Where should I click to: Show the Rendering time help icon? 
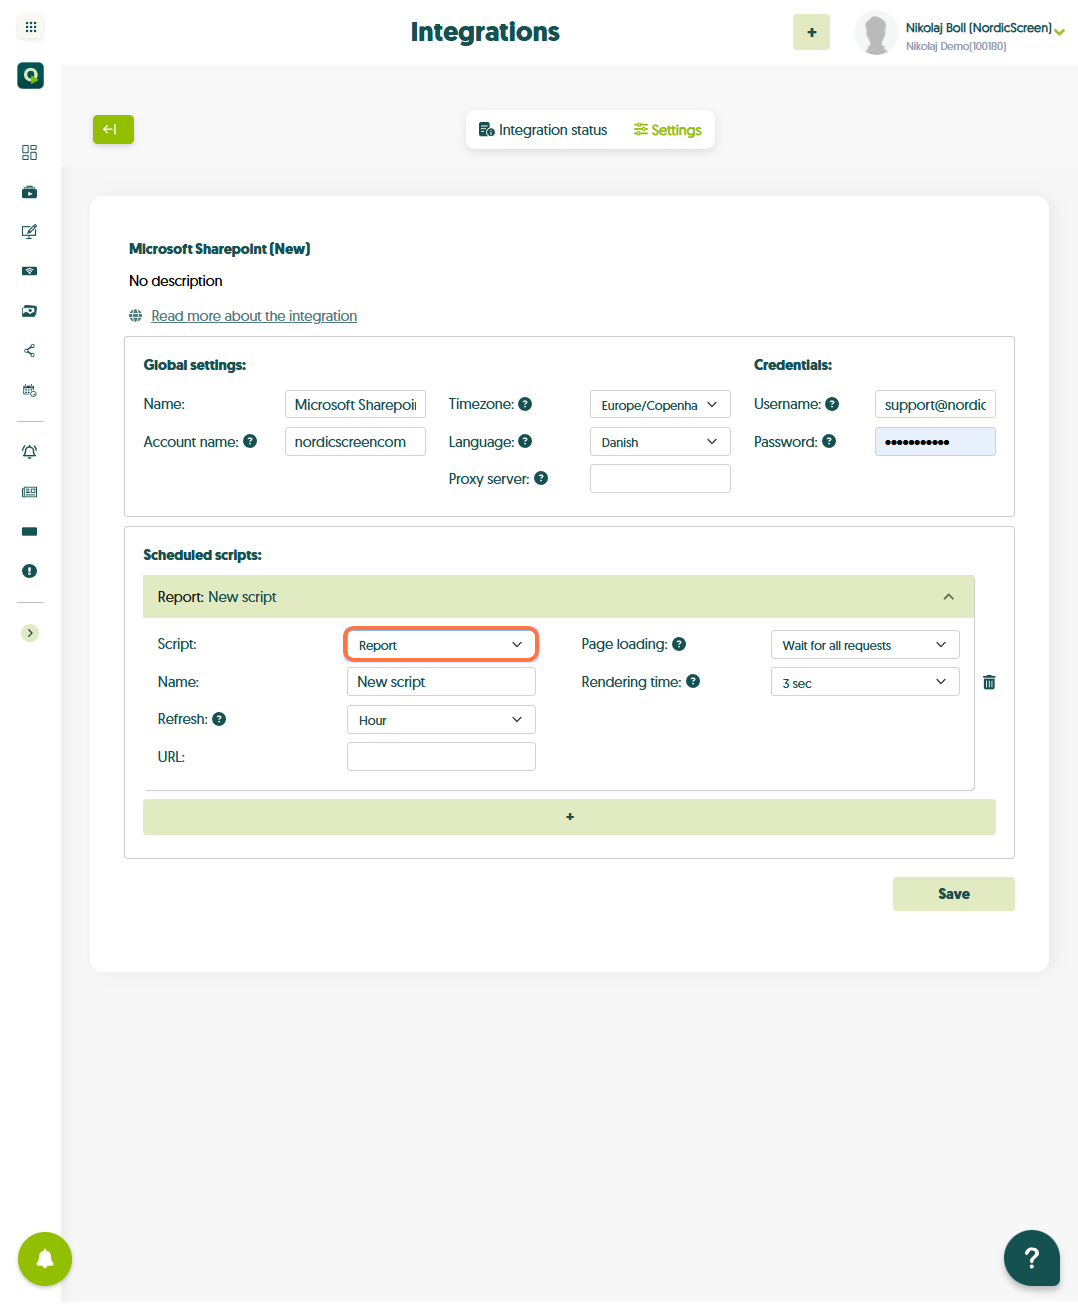[693, 681]
